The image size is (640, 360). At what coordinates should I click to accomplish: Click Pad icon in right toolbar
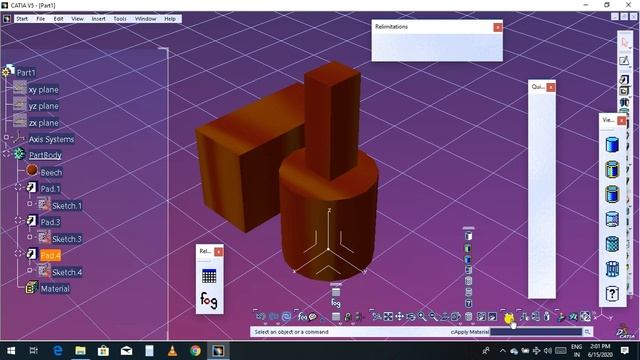point(624,80)
